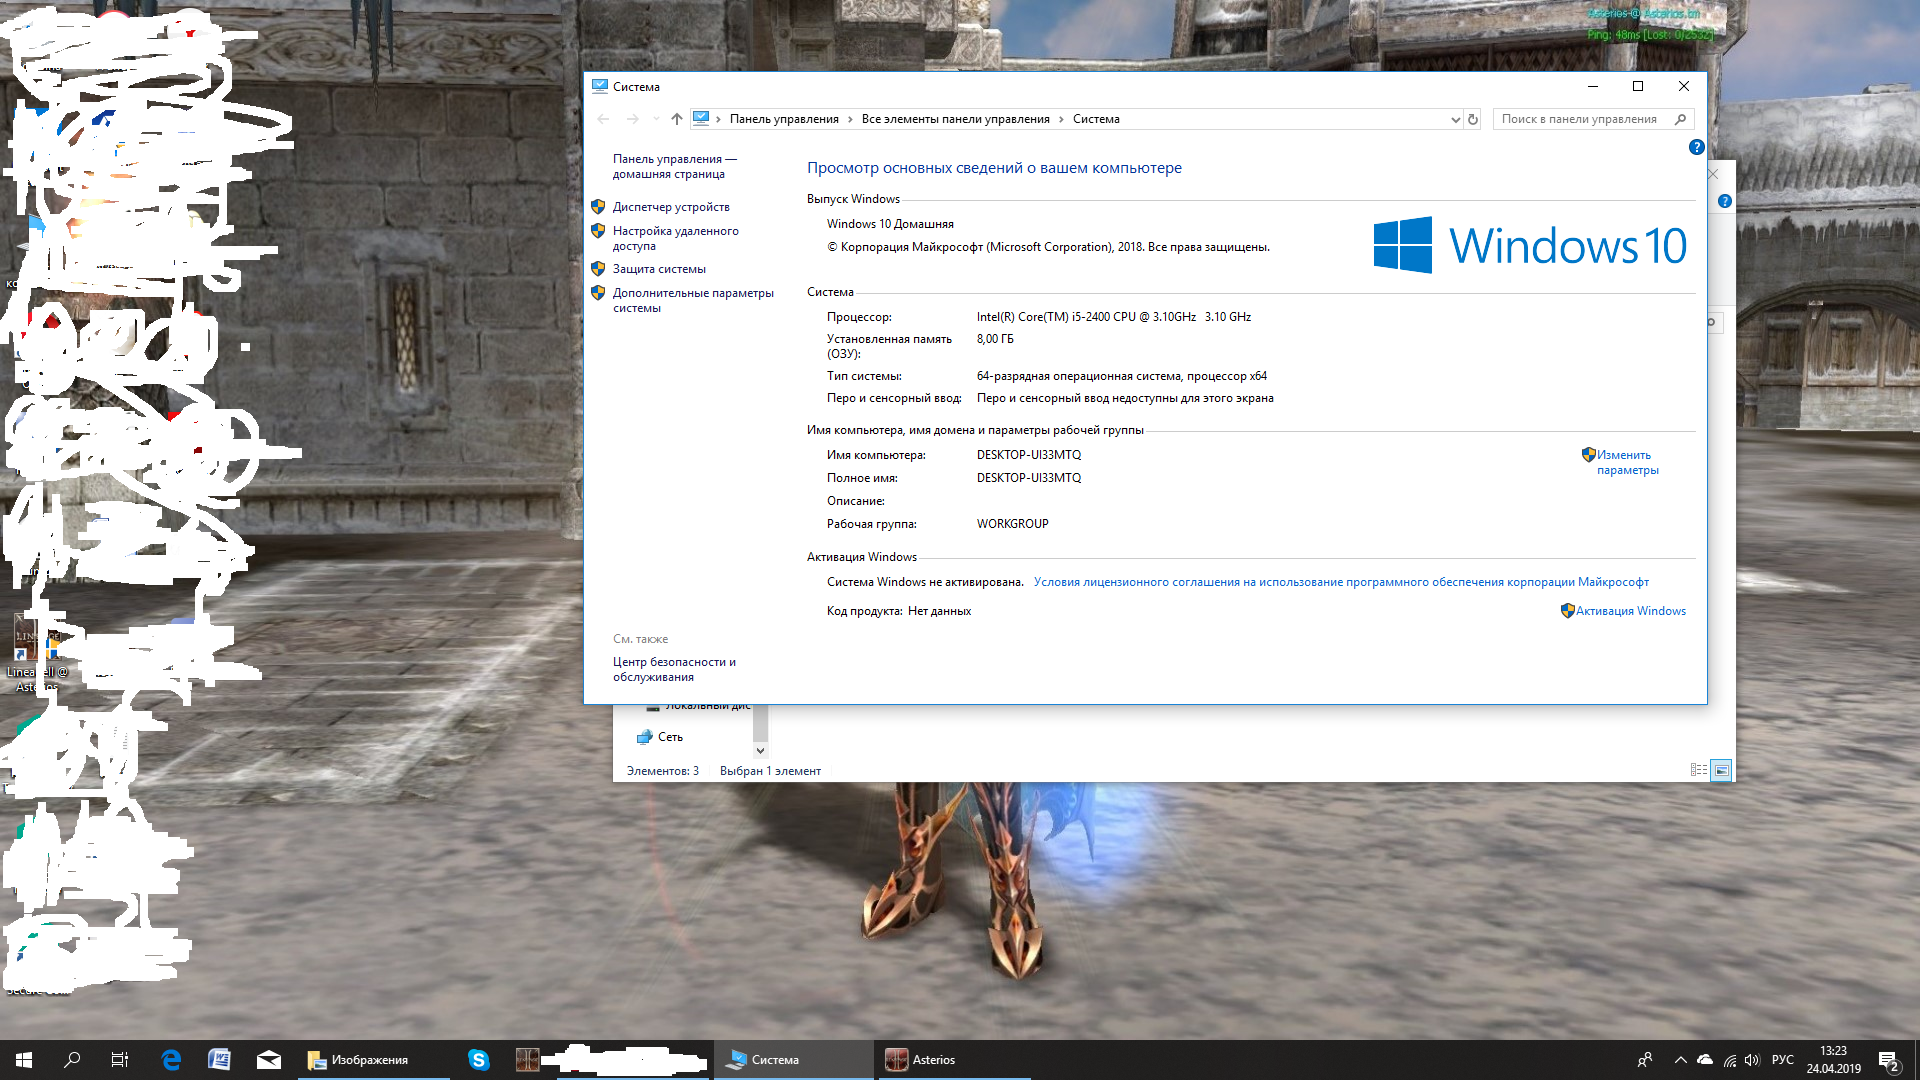Click 'Панель управления' breadcrumb in address bar

(784, 119)
